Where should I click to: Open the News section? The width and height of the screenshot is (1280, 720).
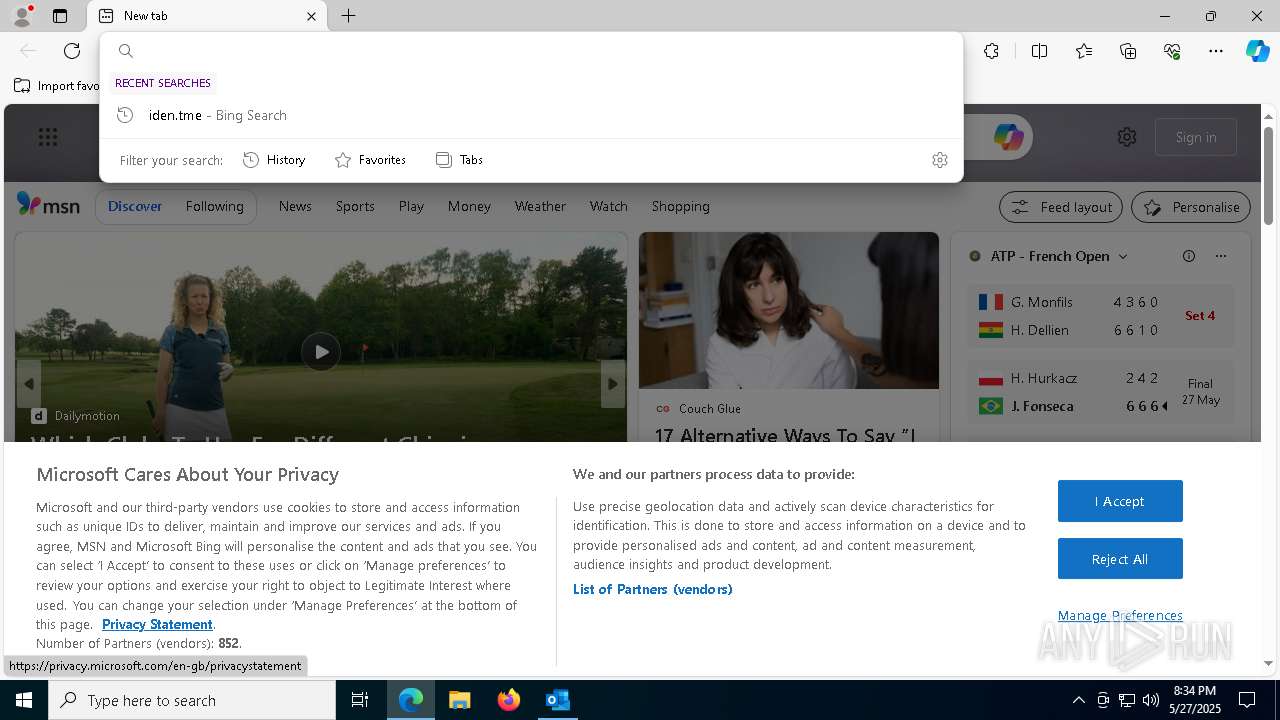tap(295, 206)
